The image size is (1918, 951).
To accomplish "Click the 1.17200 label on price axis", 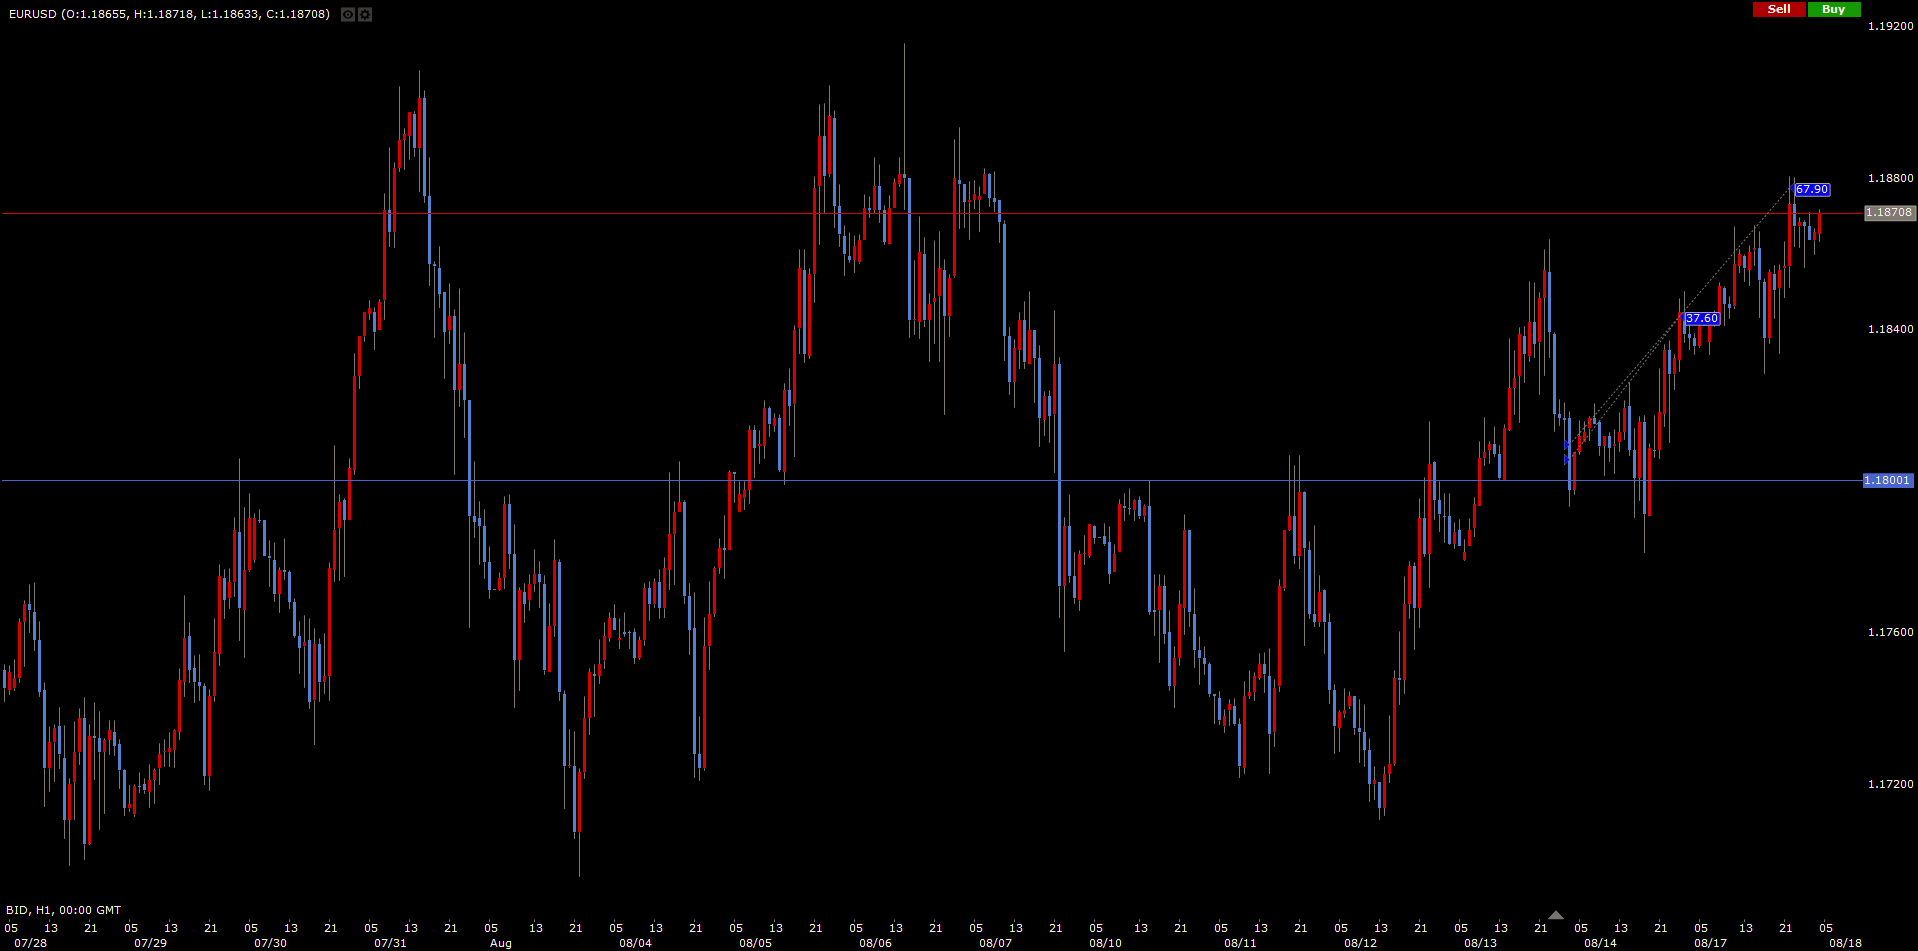I will point(1890,784).
